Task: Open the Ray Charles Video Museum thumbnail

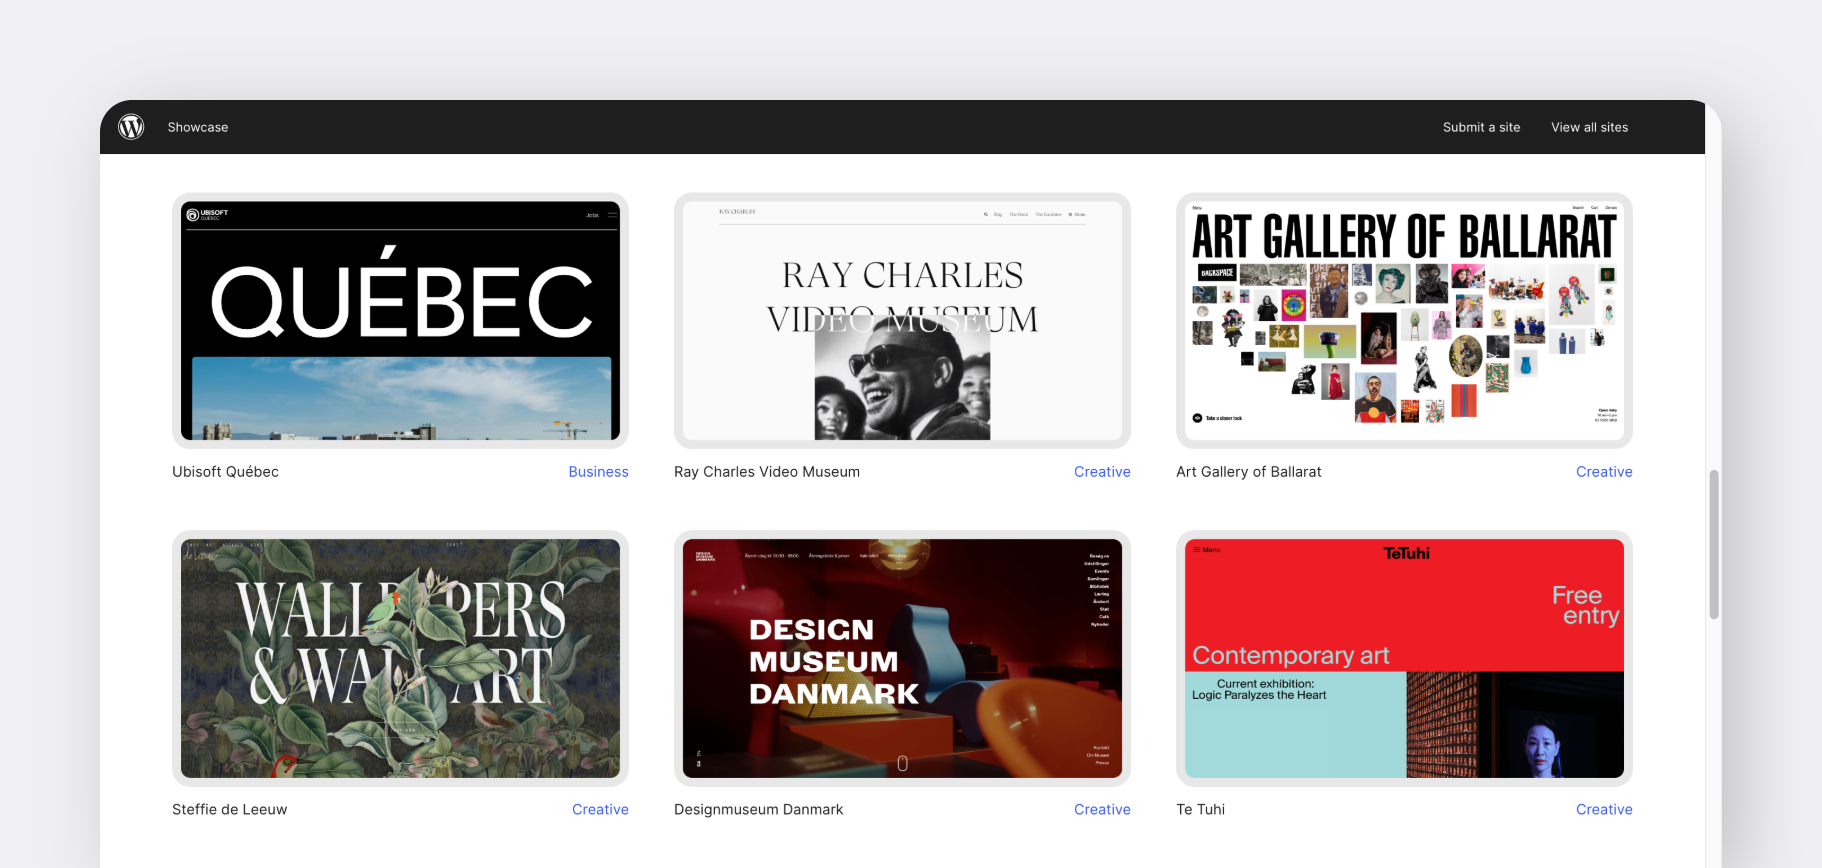Action: 902,321
